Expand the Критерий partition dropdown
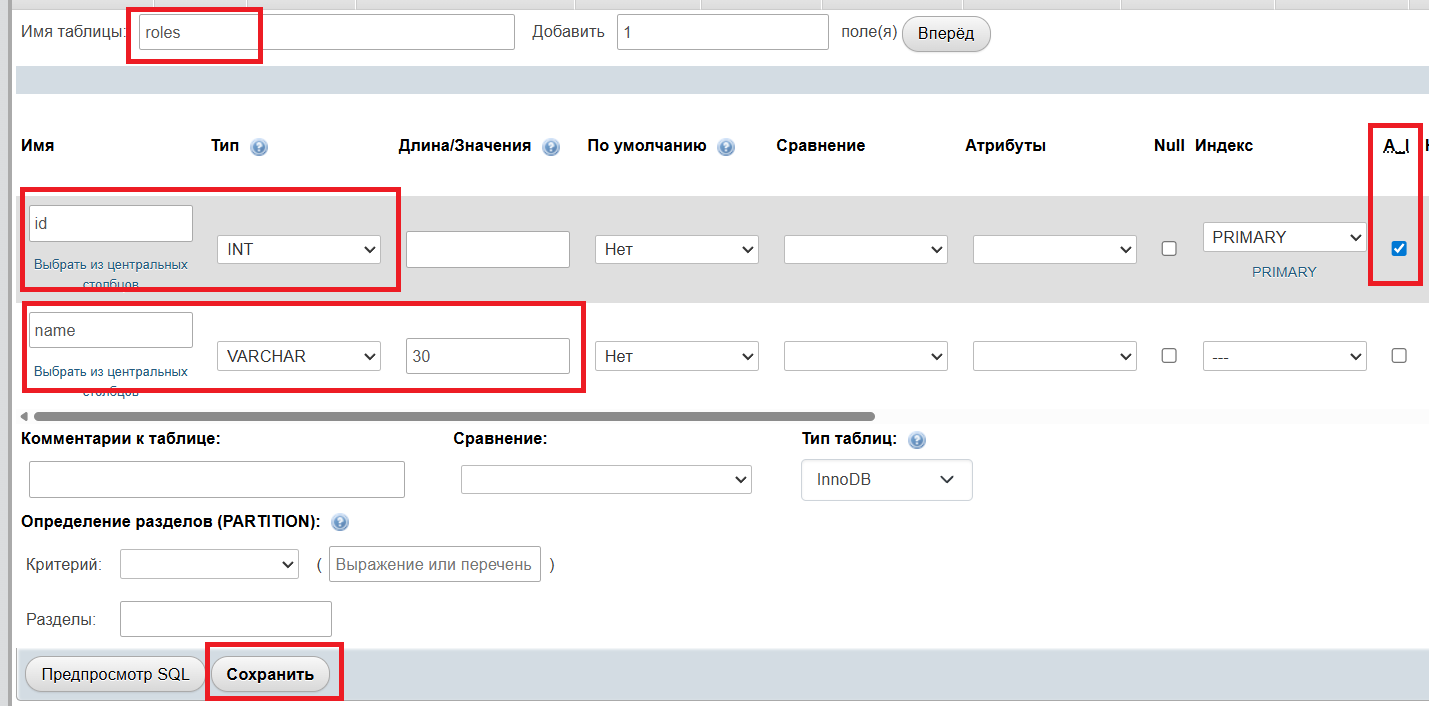Viewport: 1429px width, 706px height. tap(209, 565)
